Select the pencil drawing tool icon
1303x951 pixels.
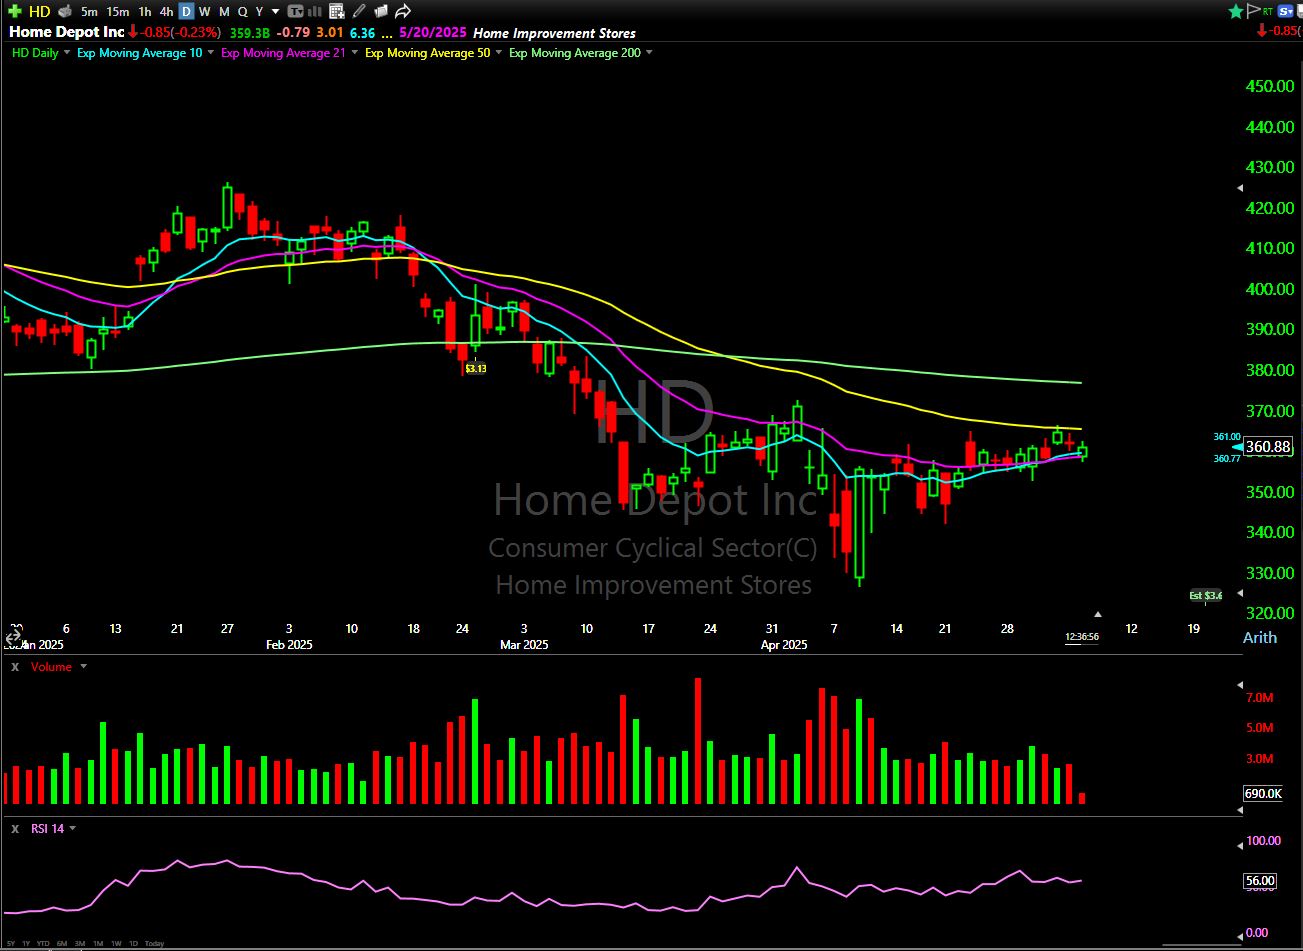coord(359,11)
